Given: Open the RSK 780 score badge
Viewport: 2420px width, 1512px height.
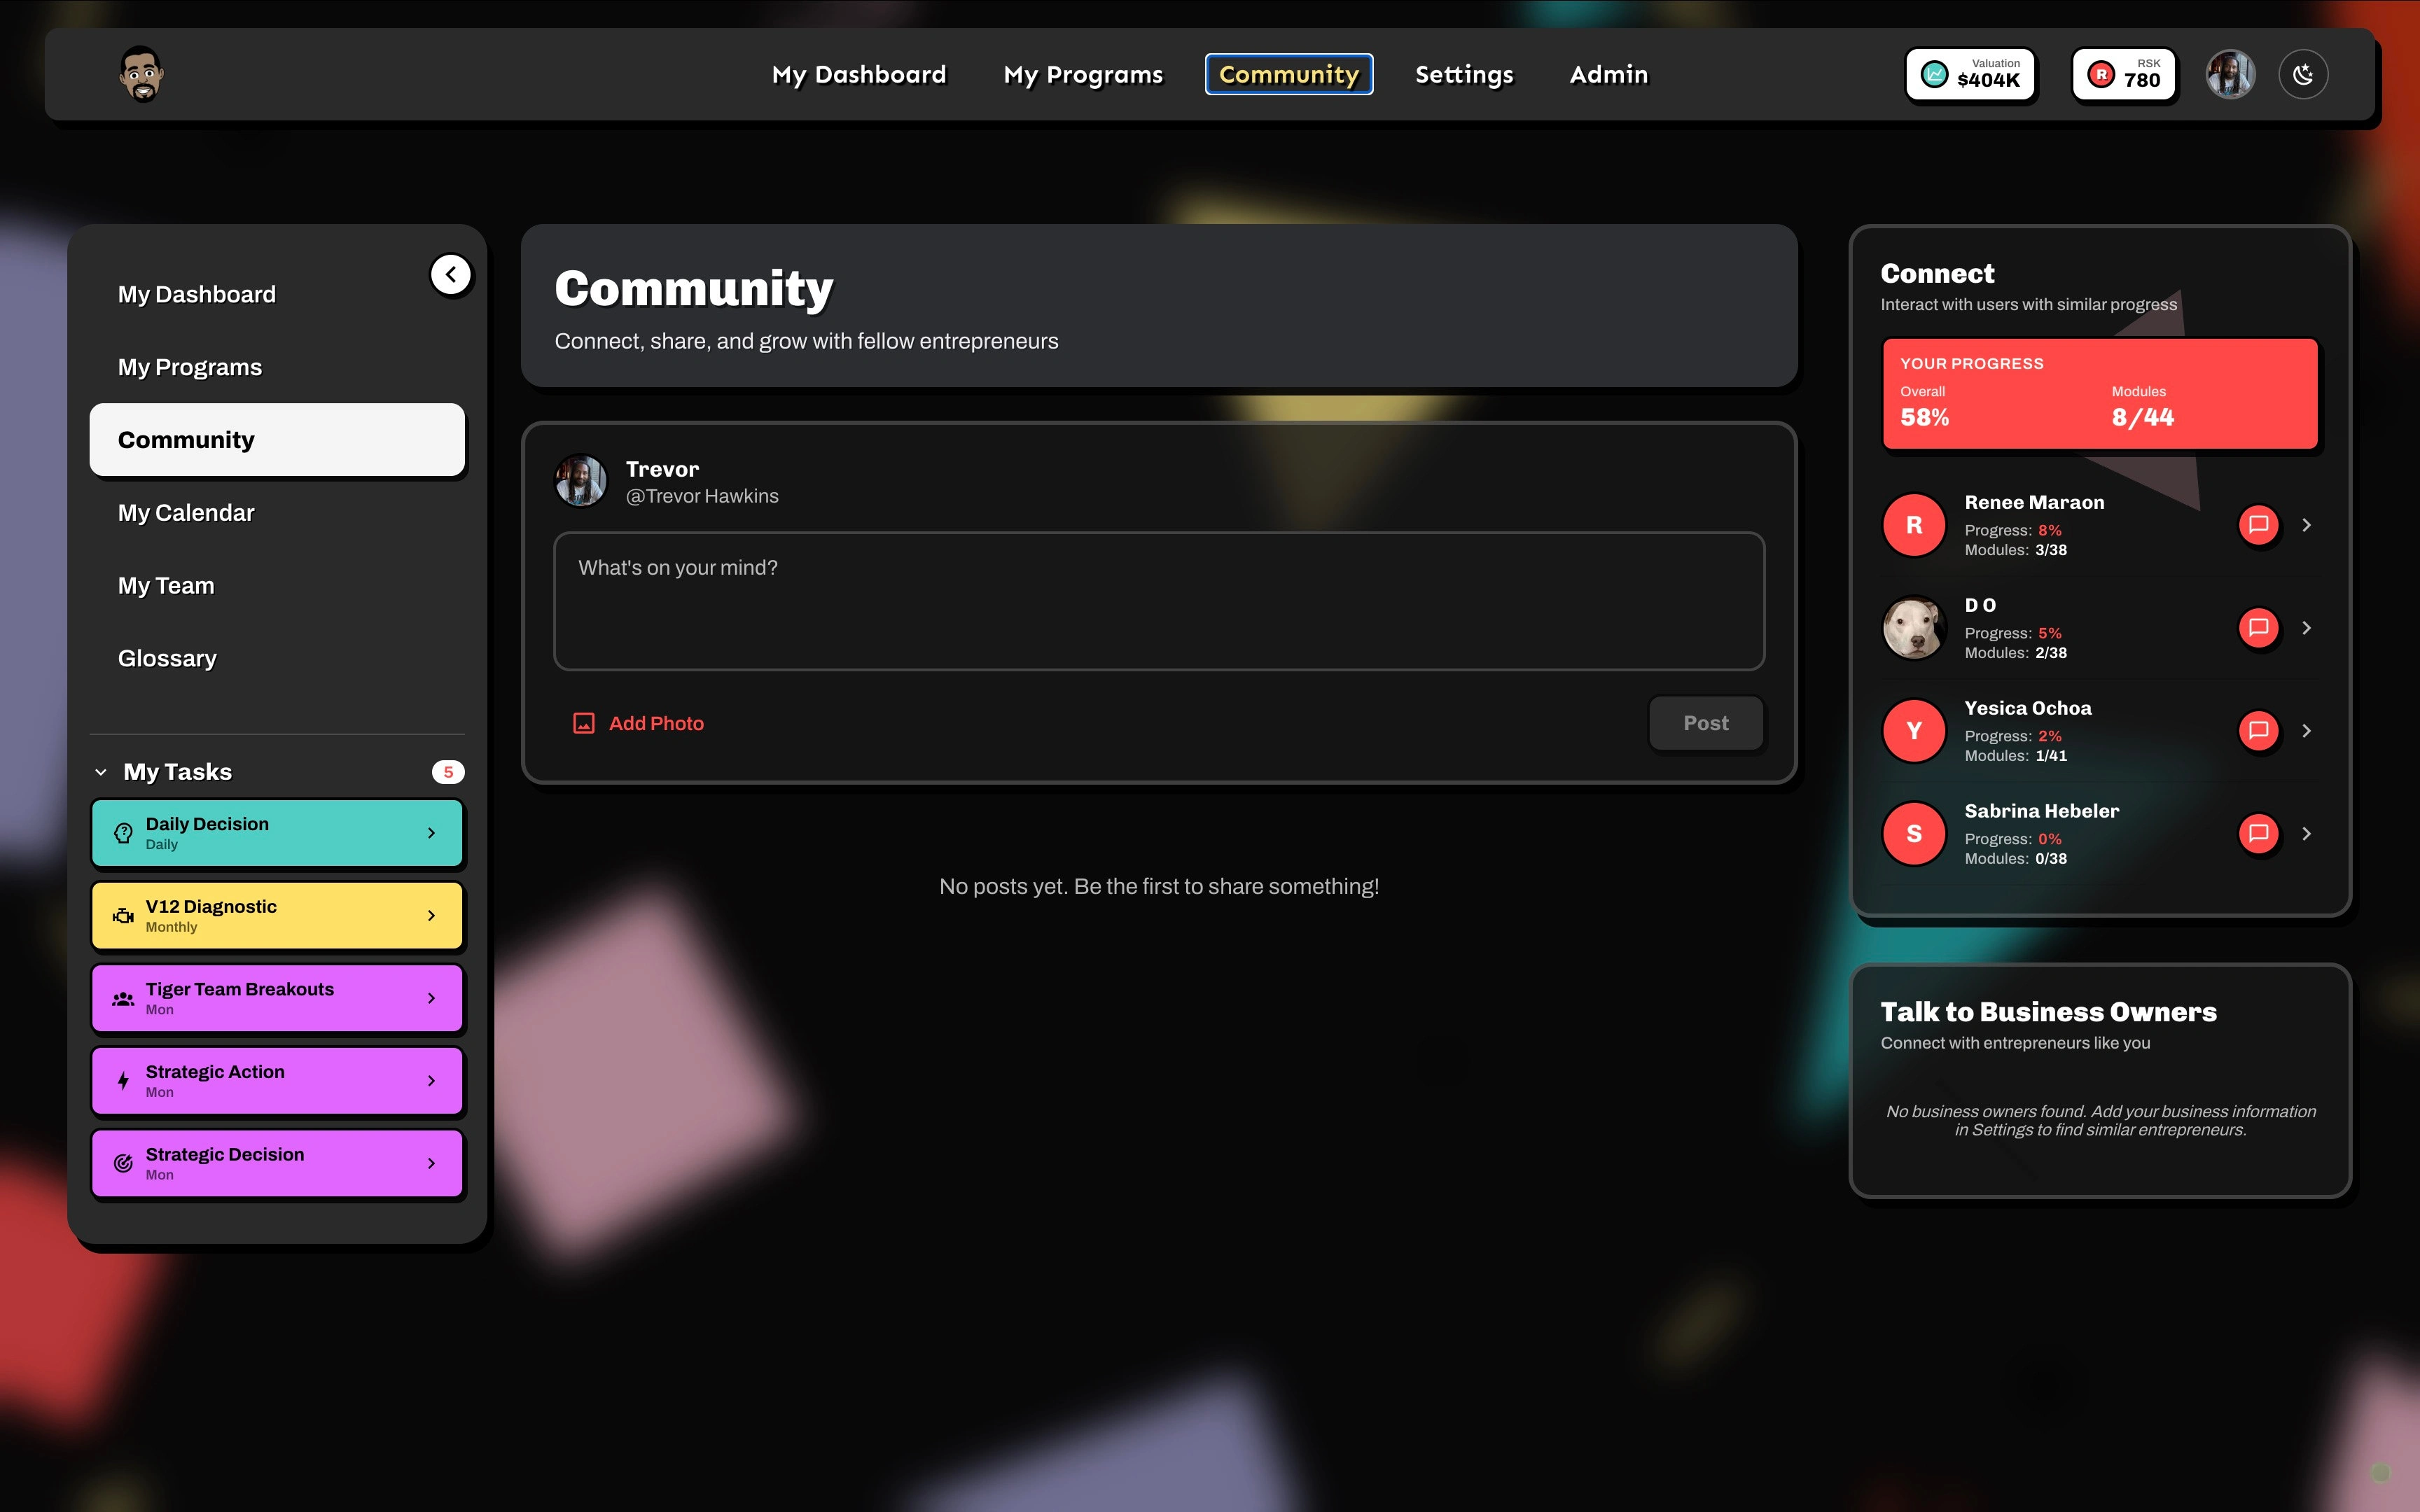Looking at the screenshot, I should click(2124, 74).
